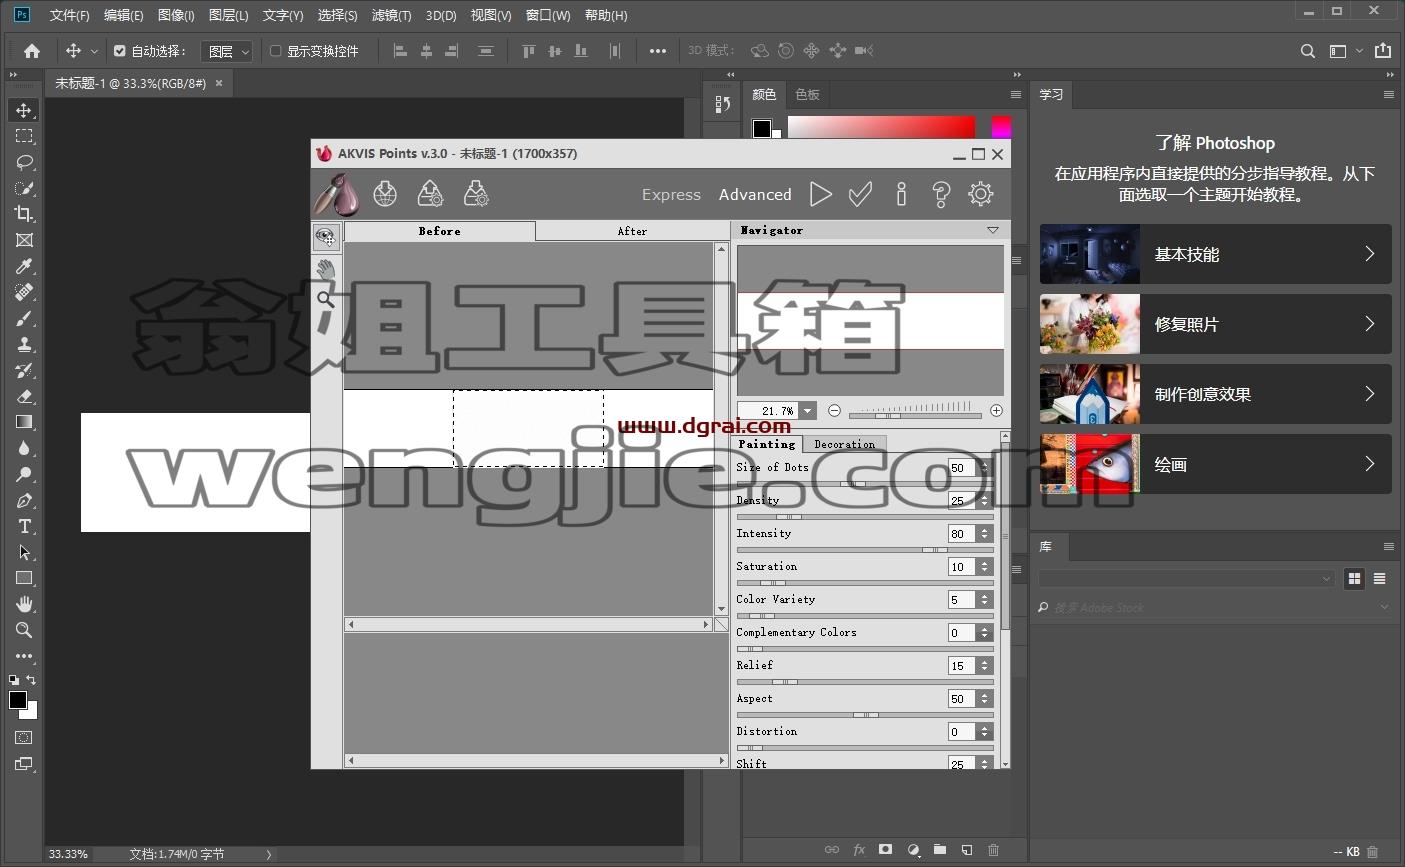Select AKVIS zoom magnifier tool
This screenshot has width=1405, height=867.
coord(326,298)
